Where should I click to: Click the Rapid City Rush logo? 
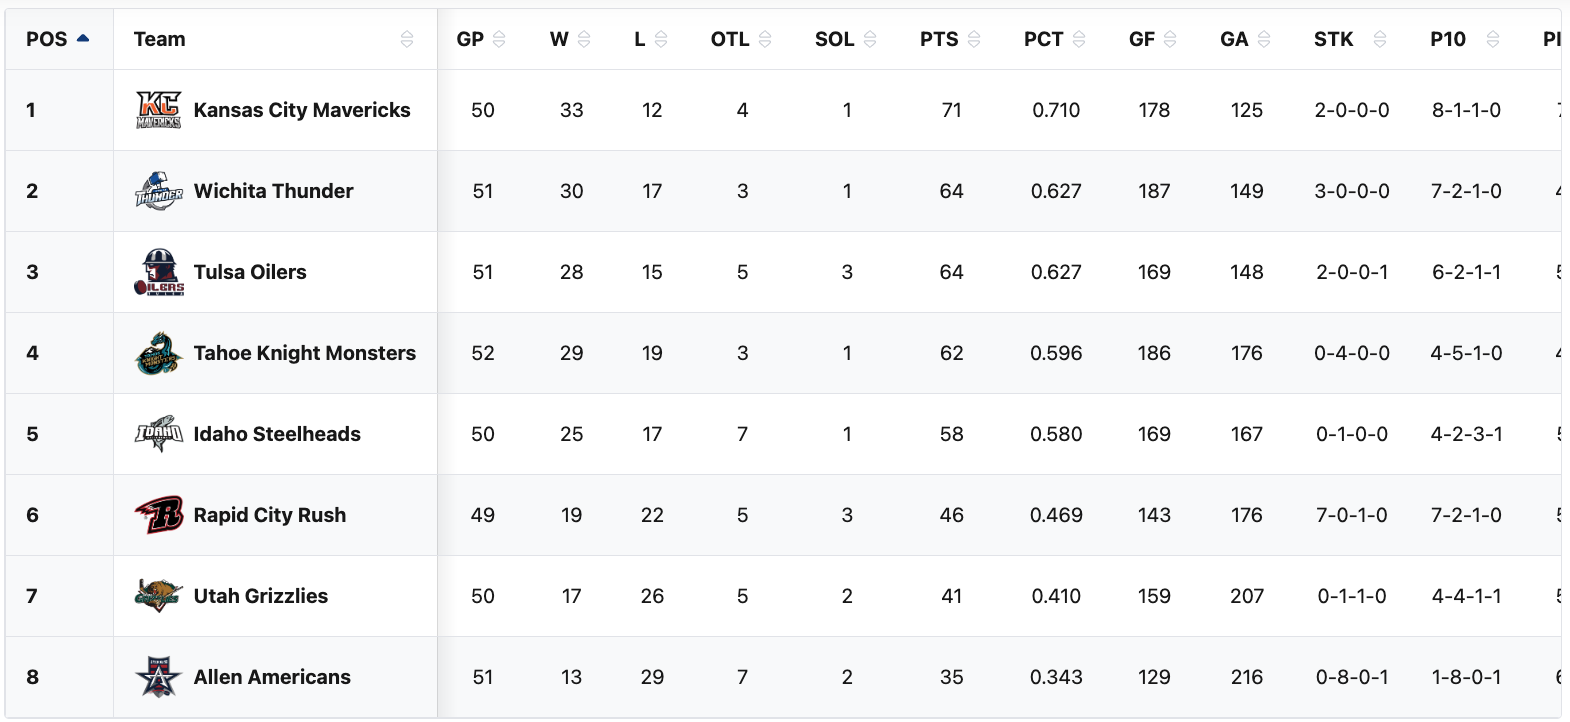click(158, 515)
